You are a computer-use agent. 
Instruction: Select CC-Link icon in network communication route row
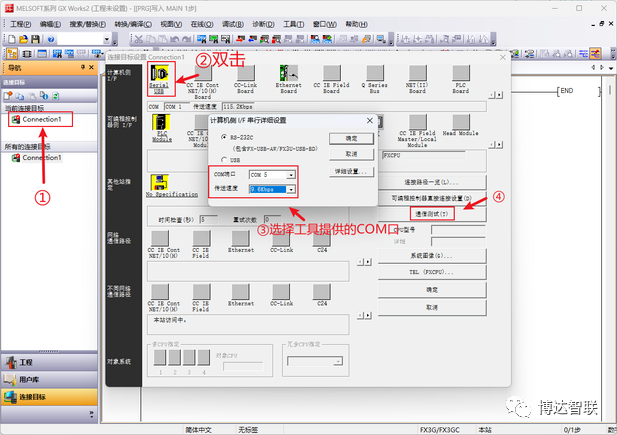click(281, 239)
